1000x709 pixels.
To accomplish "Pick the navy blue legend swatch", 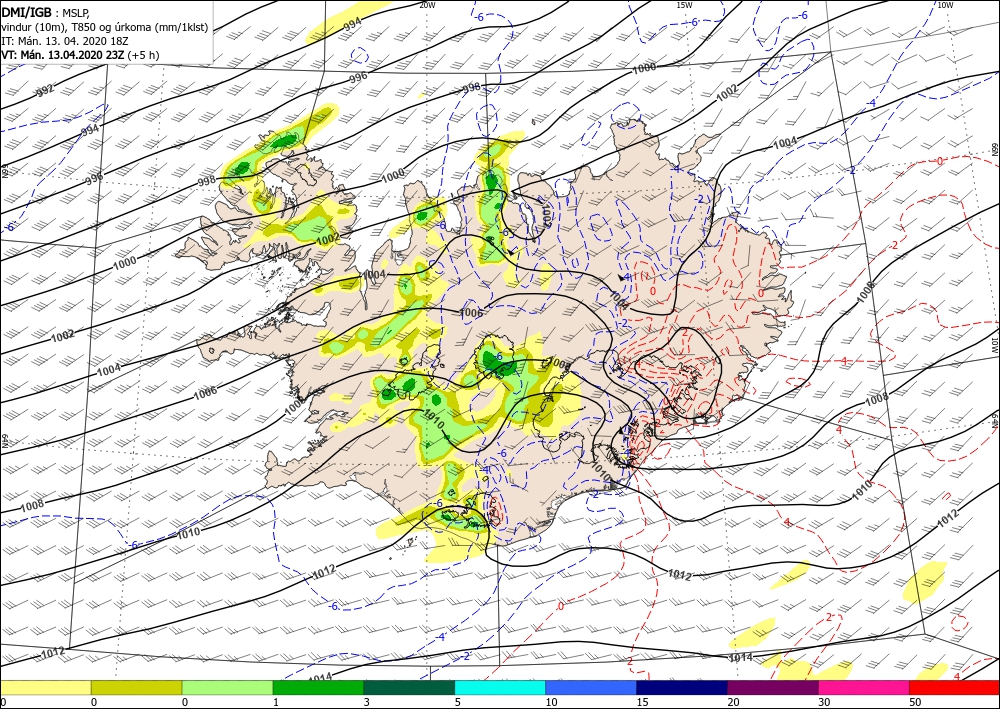I will [x=682, y=687].
